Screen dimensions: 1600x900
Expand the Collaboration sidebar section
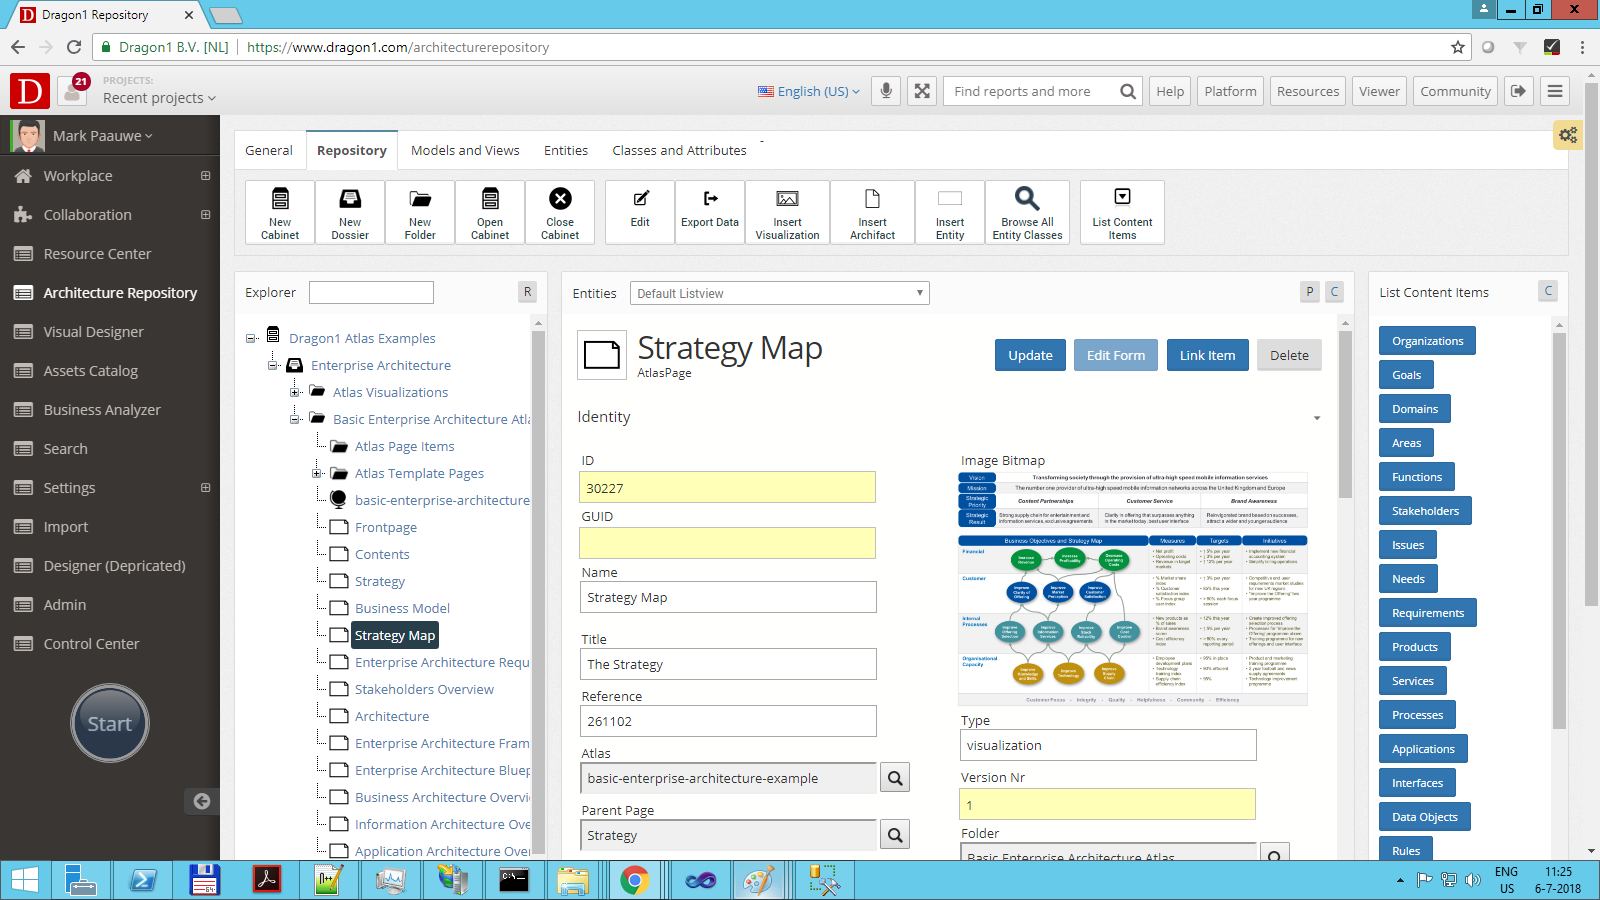[205, 215]
